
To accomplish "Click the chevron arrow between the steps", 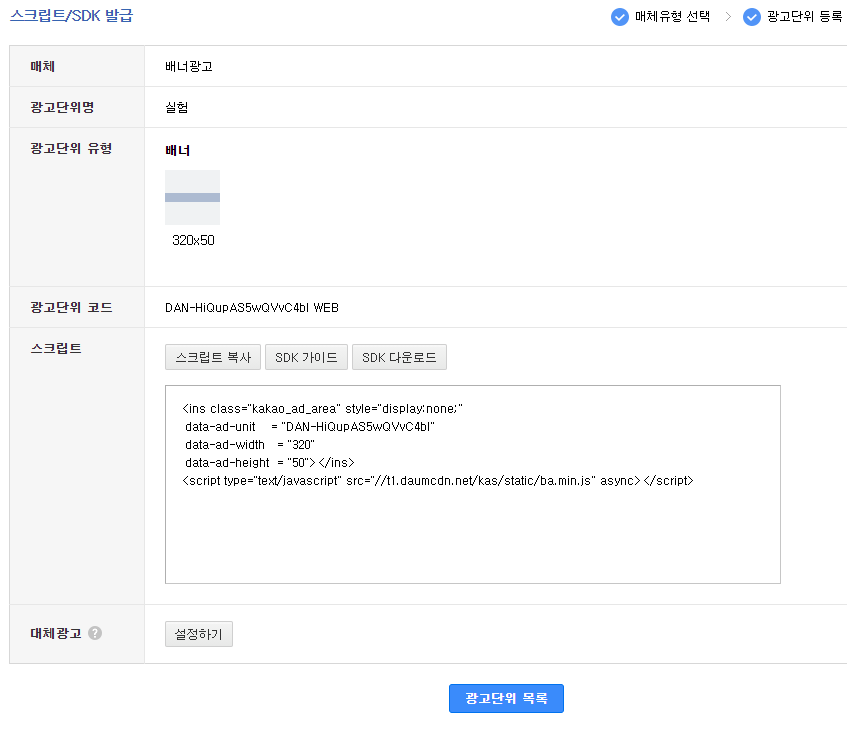I will (x=728, y=17).
